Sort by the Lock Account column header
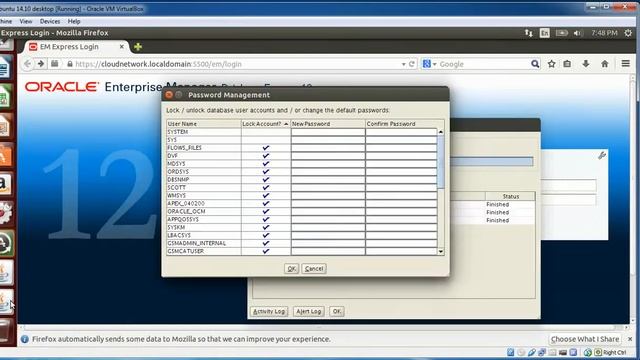The height and width of the screenshot is (360, 640). 266,124
